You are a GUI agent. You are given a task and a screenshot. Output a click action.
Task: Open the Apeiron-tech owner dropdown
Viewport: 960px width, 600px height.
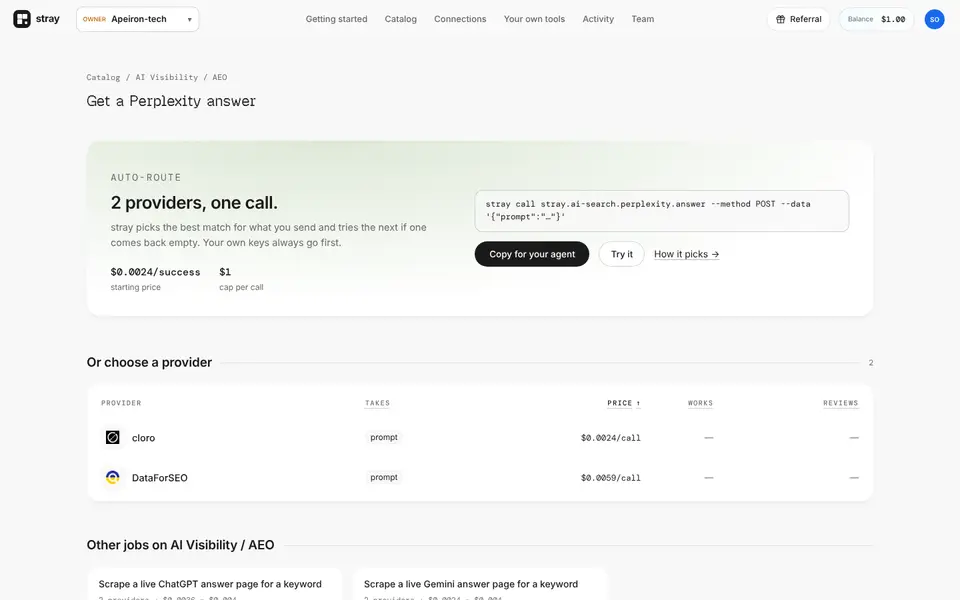pos(138,19)
